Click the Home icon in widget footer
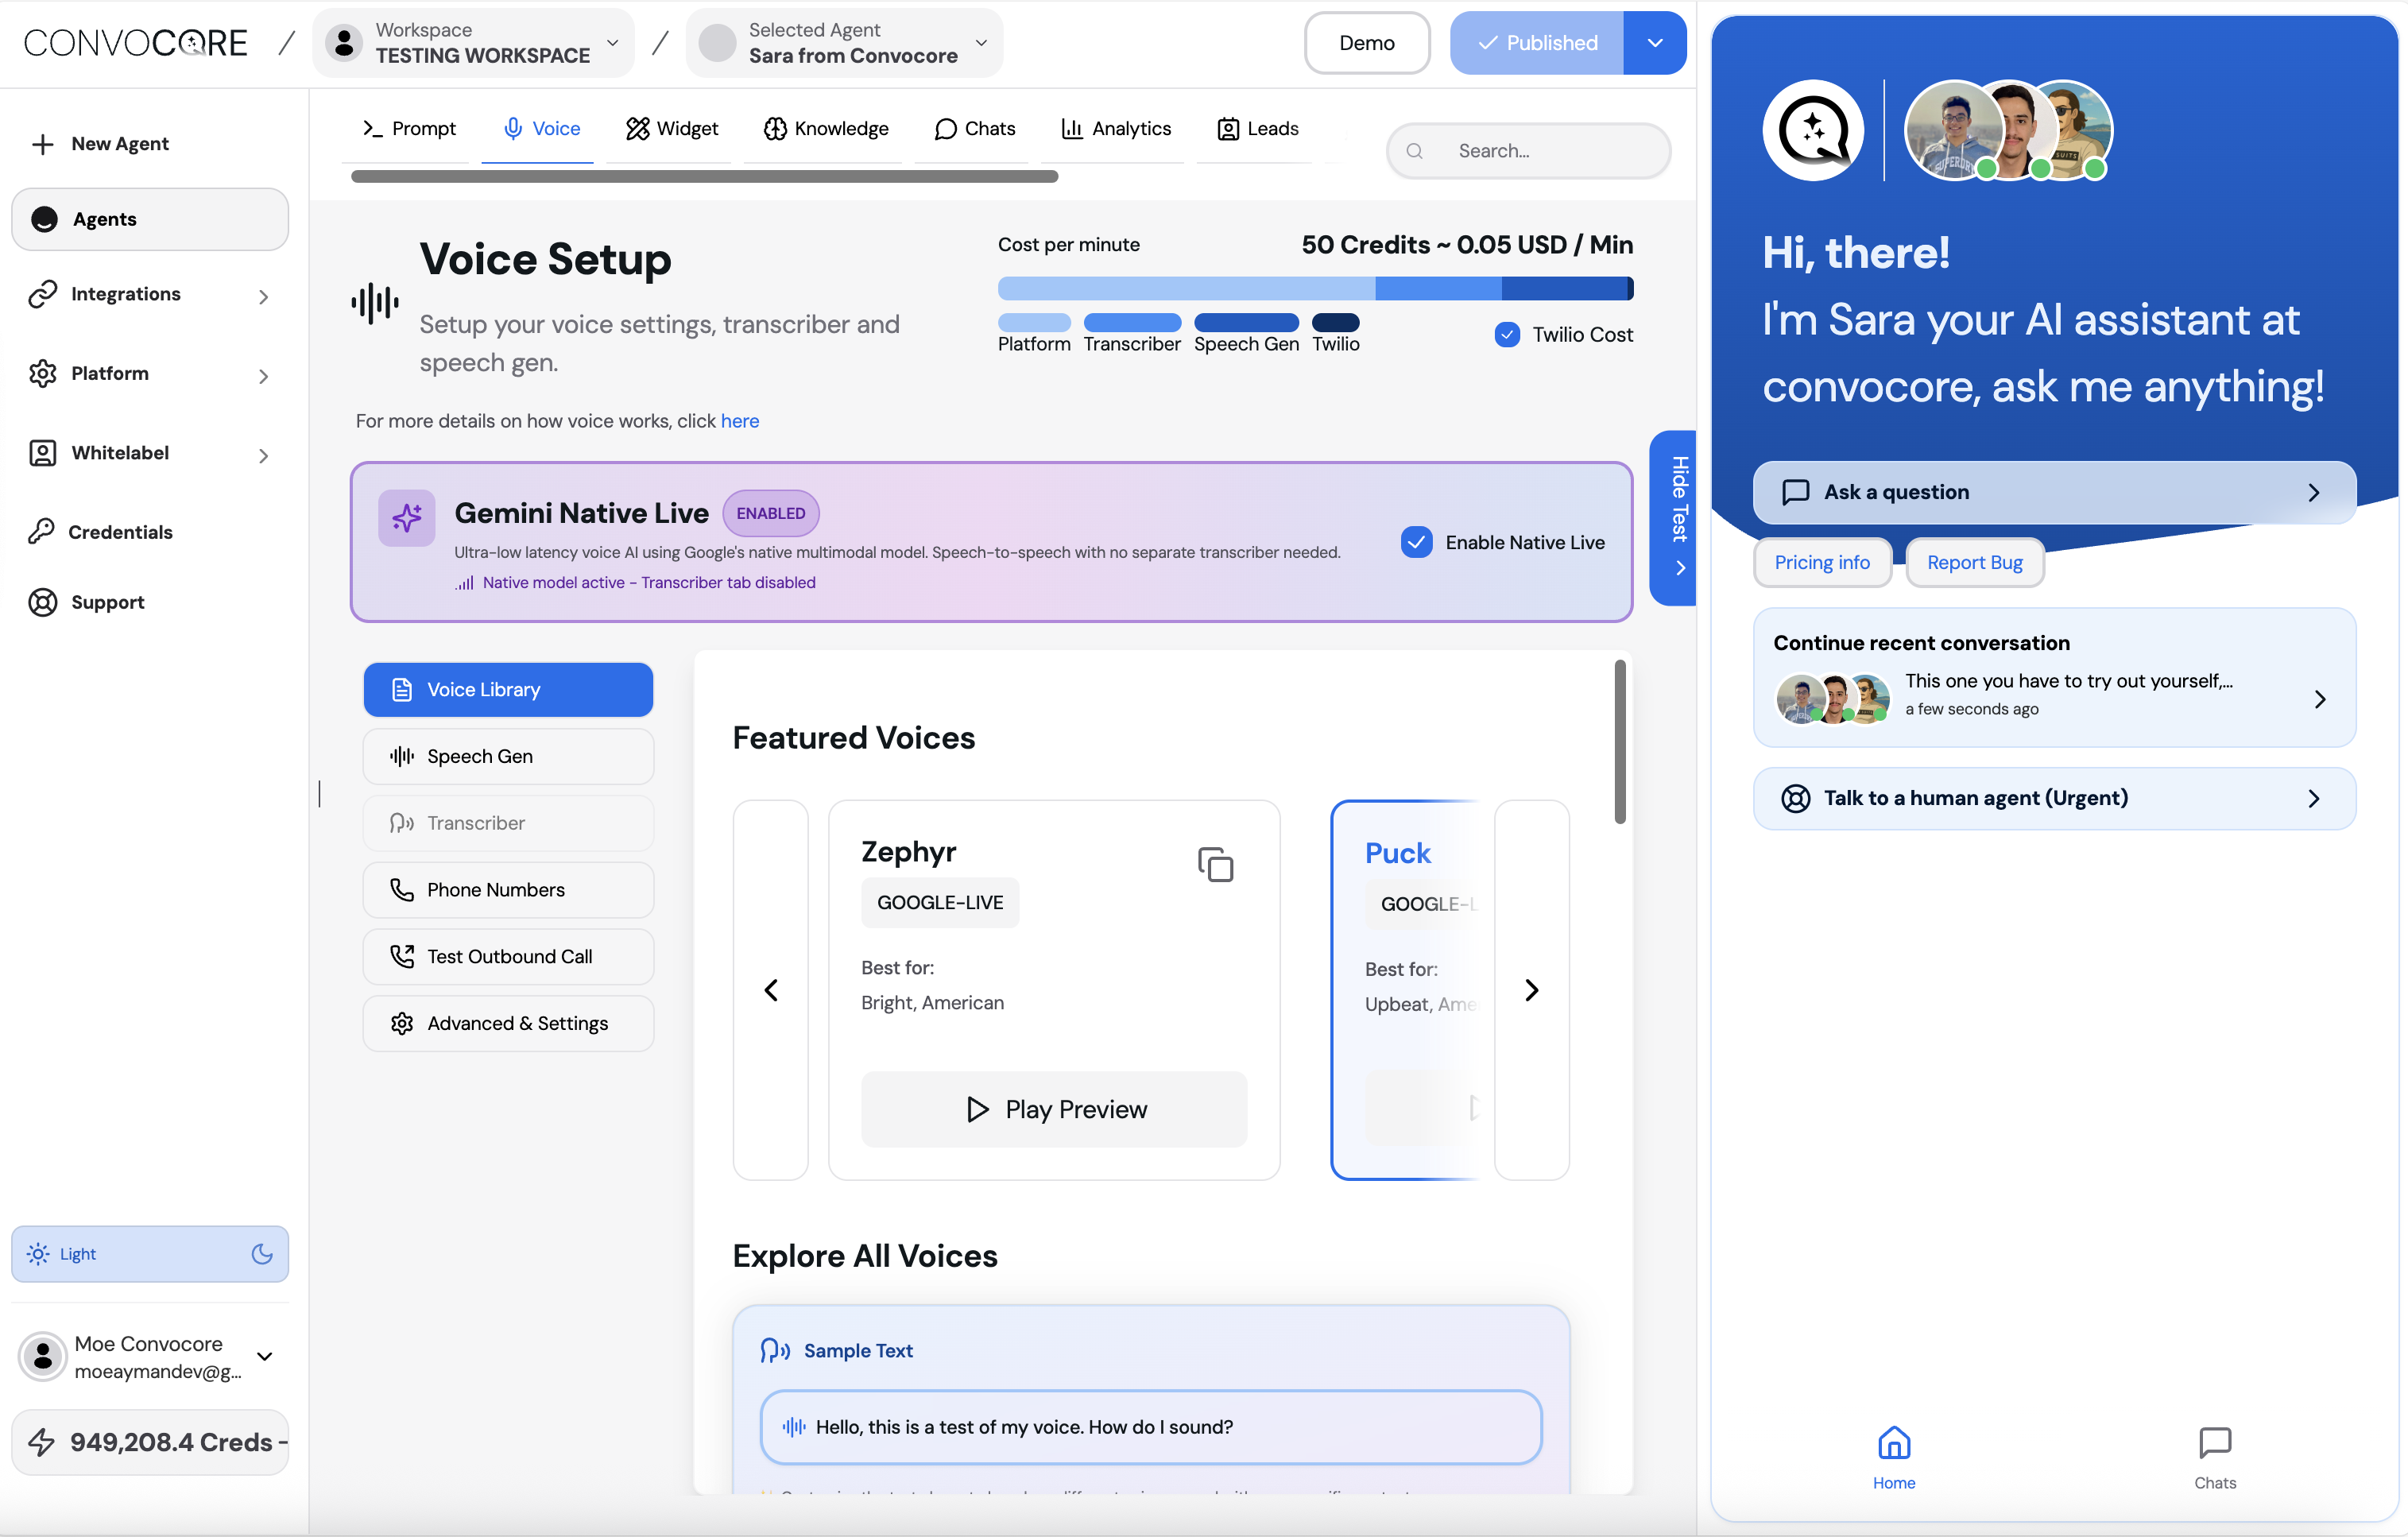Screen dimensions: 2408x1537 click(1893, 1444)
